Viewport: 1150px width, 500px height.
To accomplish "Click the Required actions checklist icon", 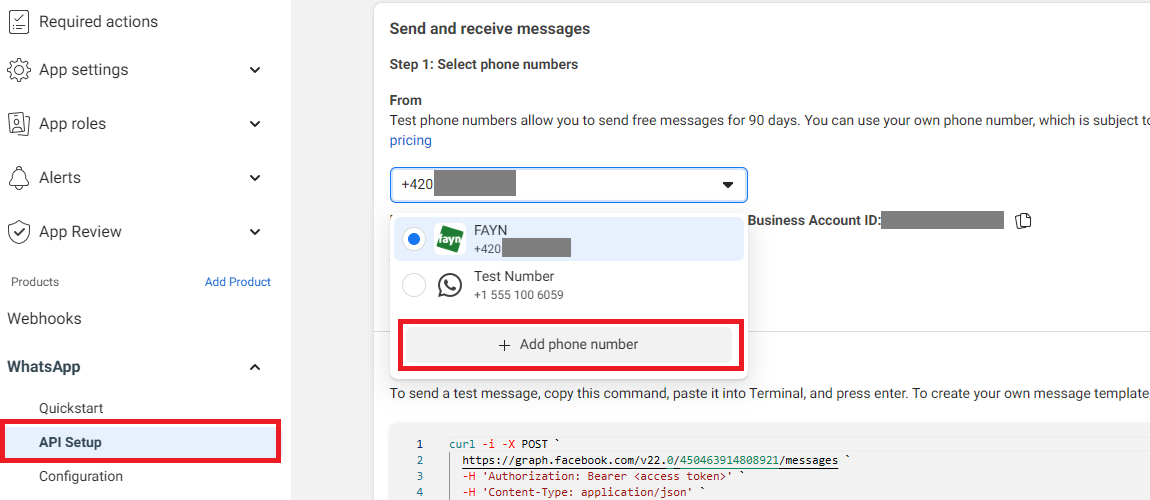I will coord(18,22).
